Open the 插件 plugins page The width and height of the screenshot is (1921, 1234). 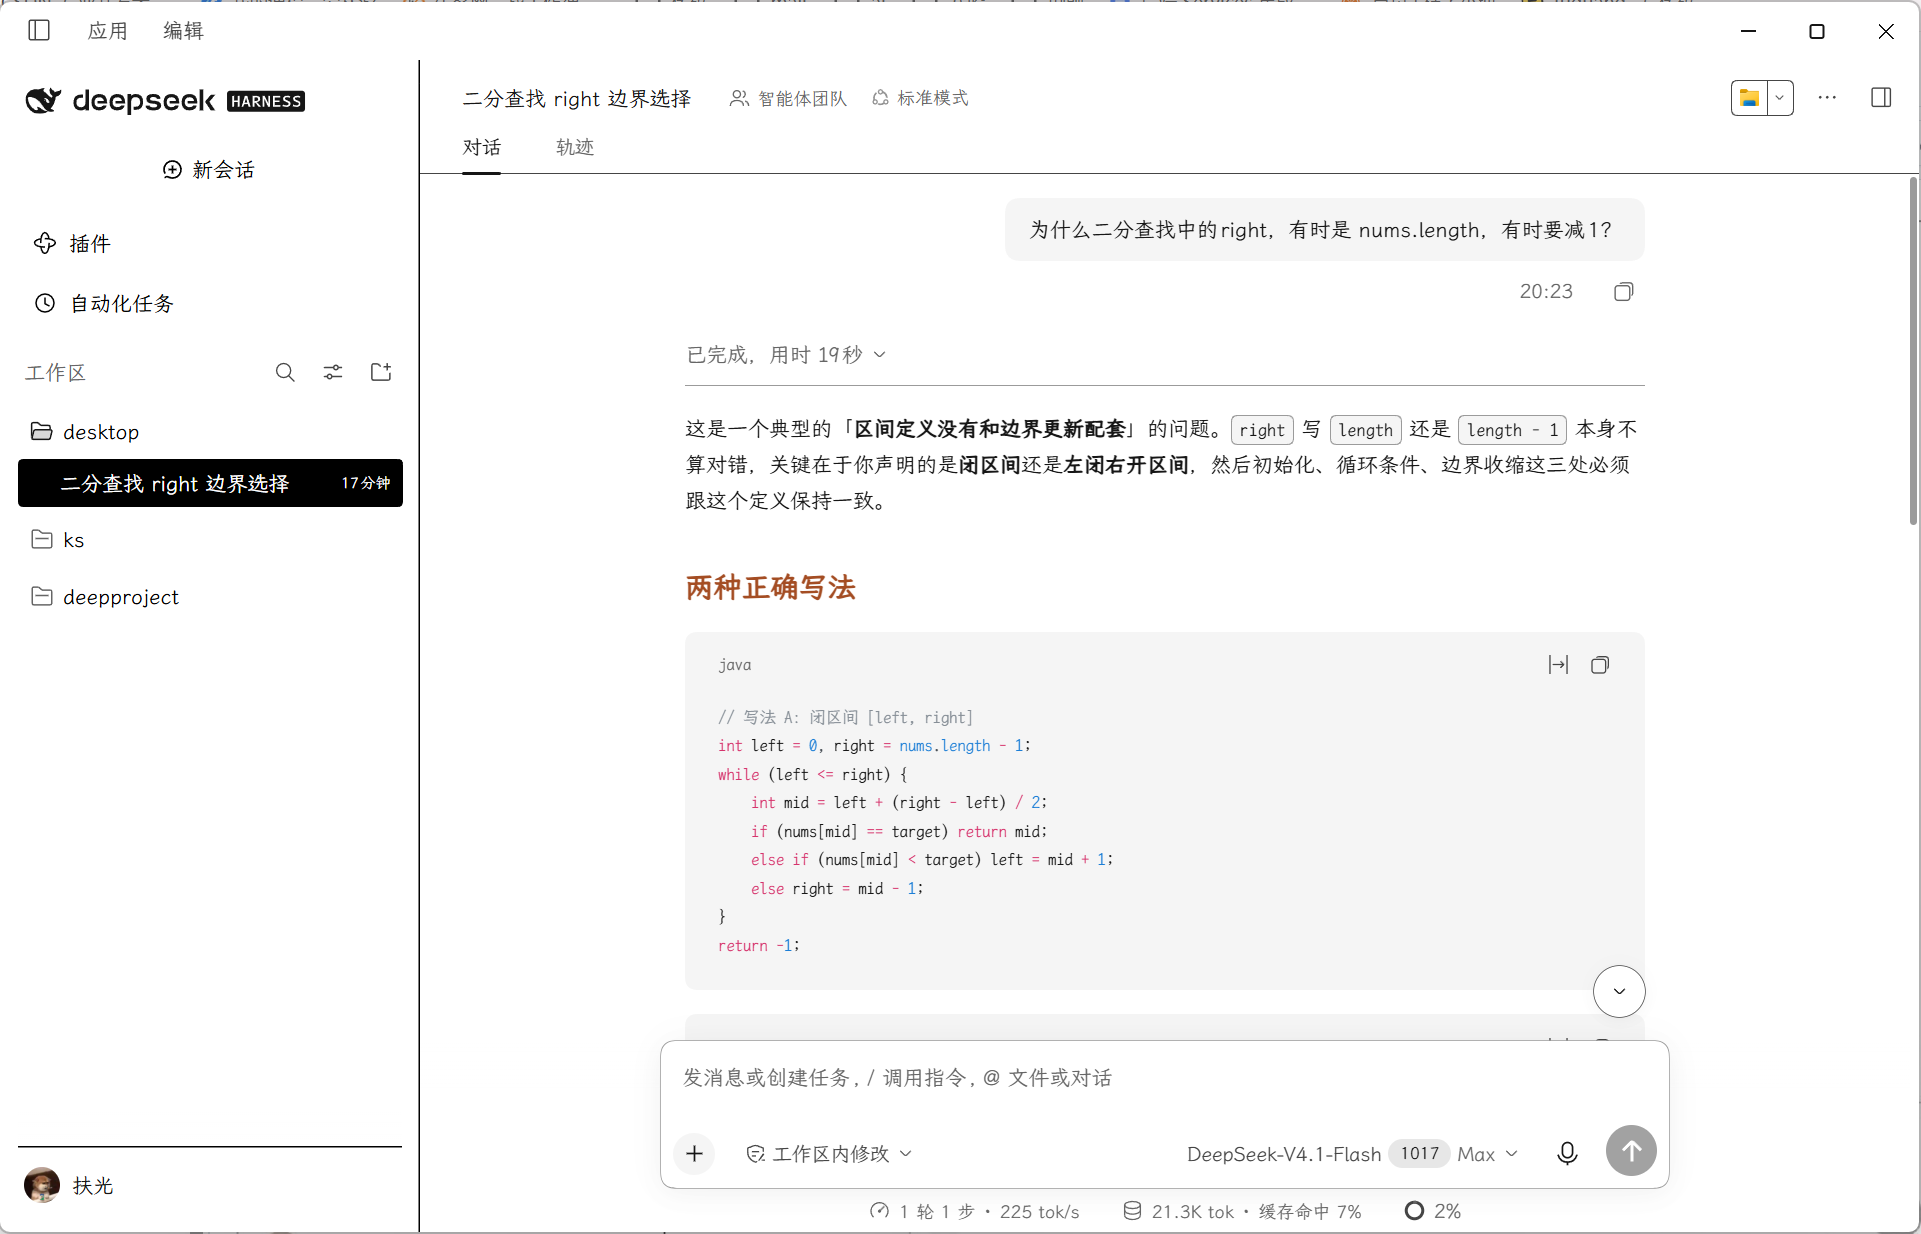(71, 244)
